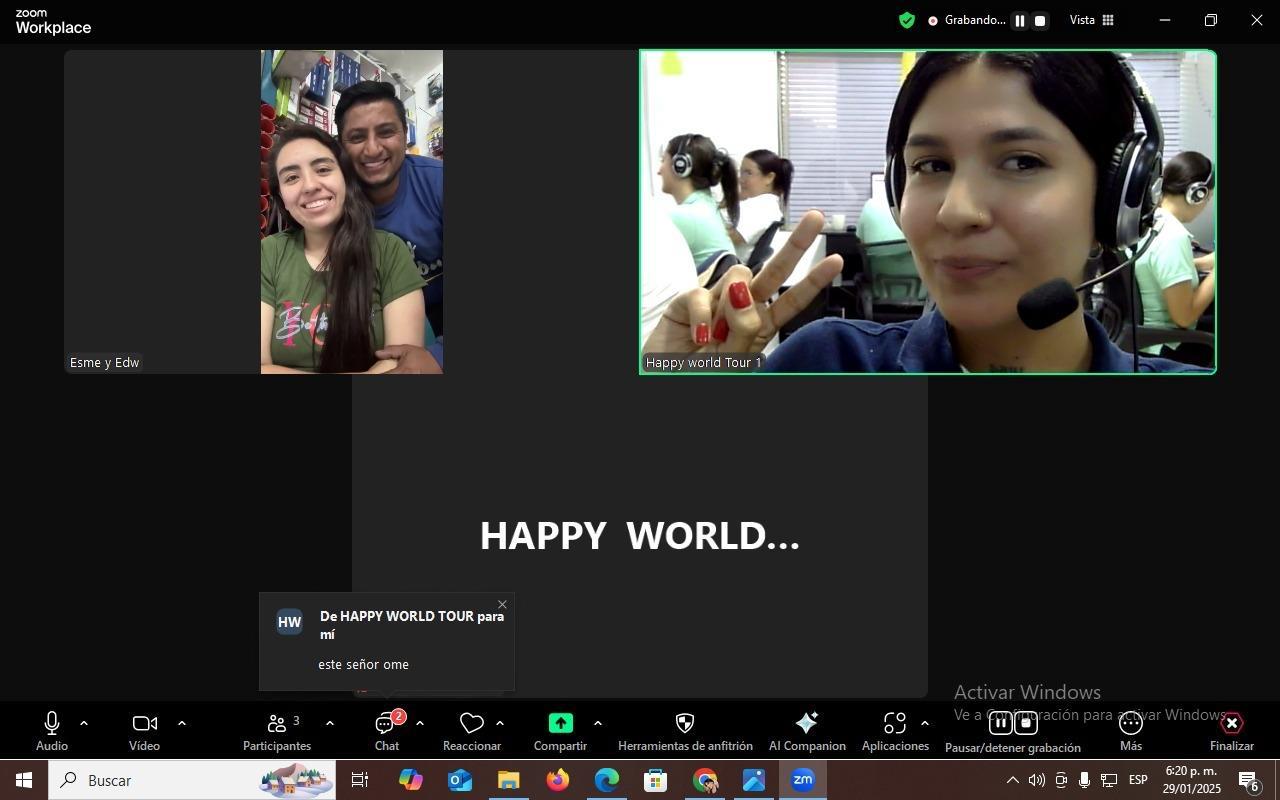Expand reactions options chevron
The image size is (1280, 800).
(500, 723)
